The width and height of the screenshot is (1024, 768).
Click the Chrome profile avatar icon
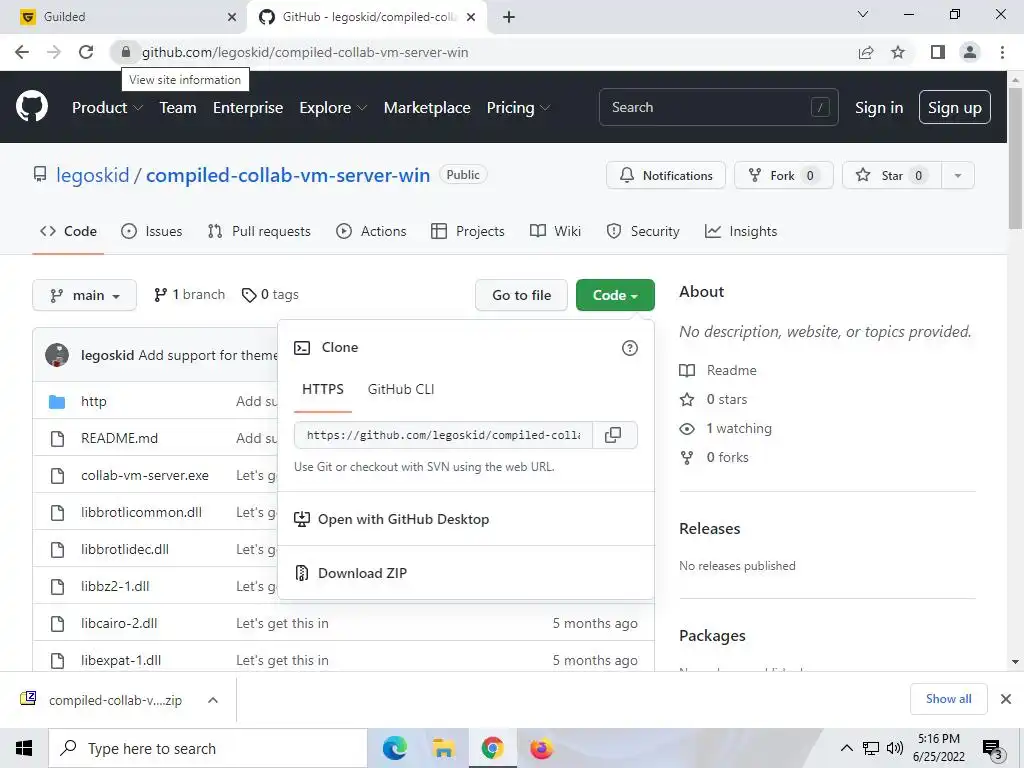point(970,52)
